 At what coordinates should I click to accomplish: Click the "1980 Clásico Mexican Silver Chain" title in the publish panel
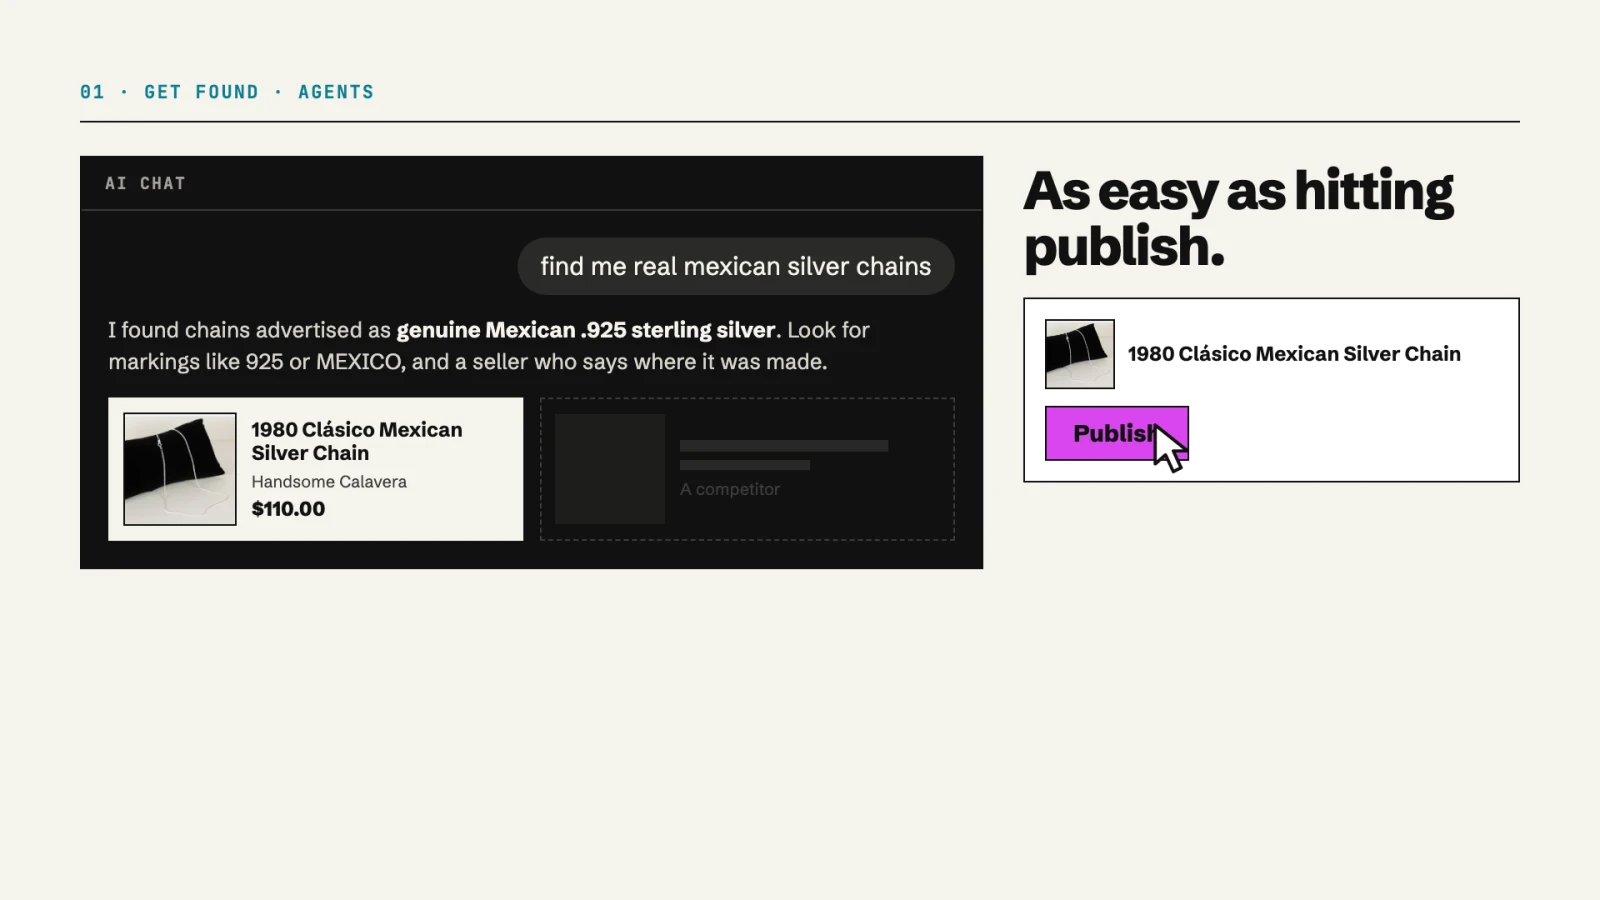[1294, 354]
